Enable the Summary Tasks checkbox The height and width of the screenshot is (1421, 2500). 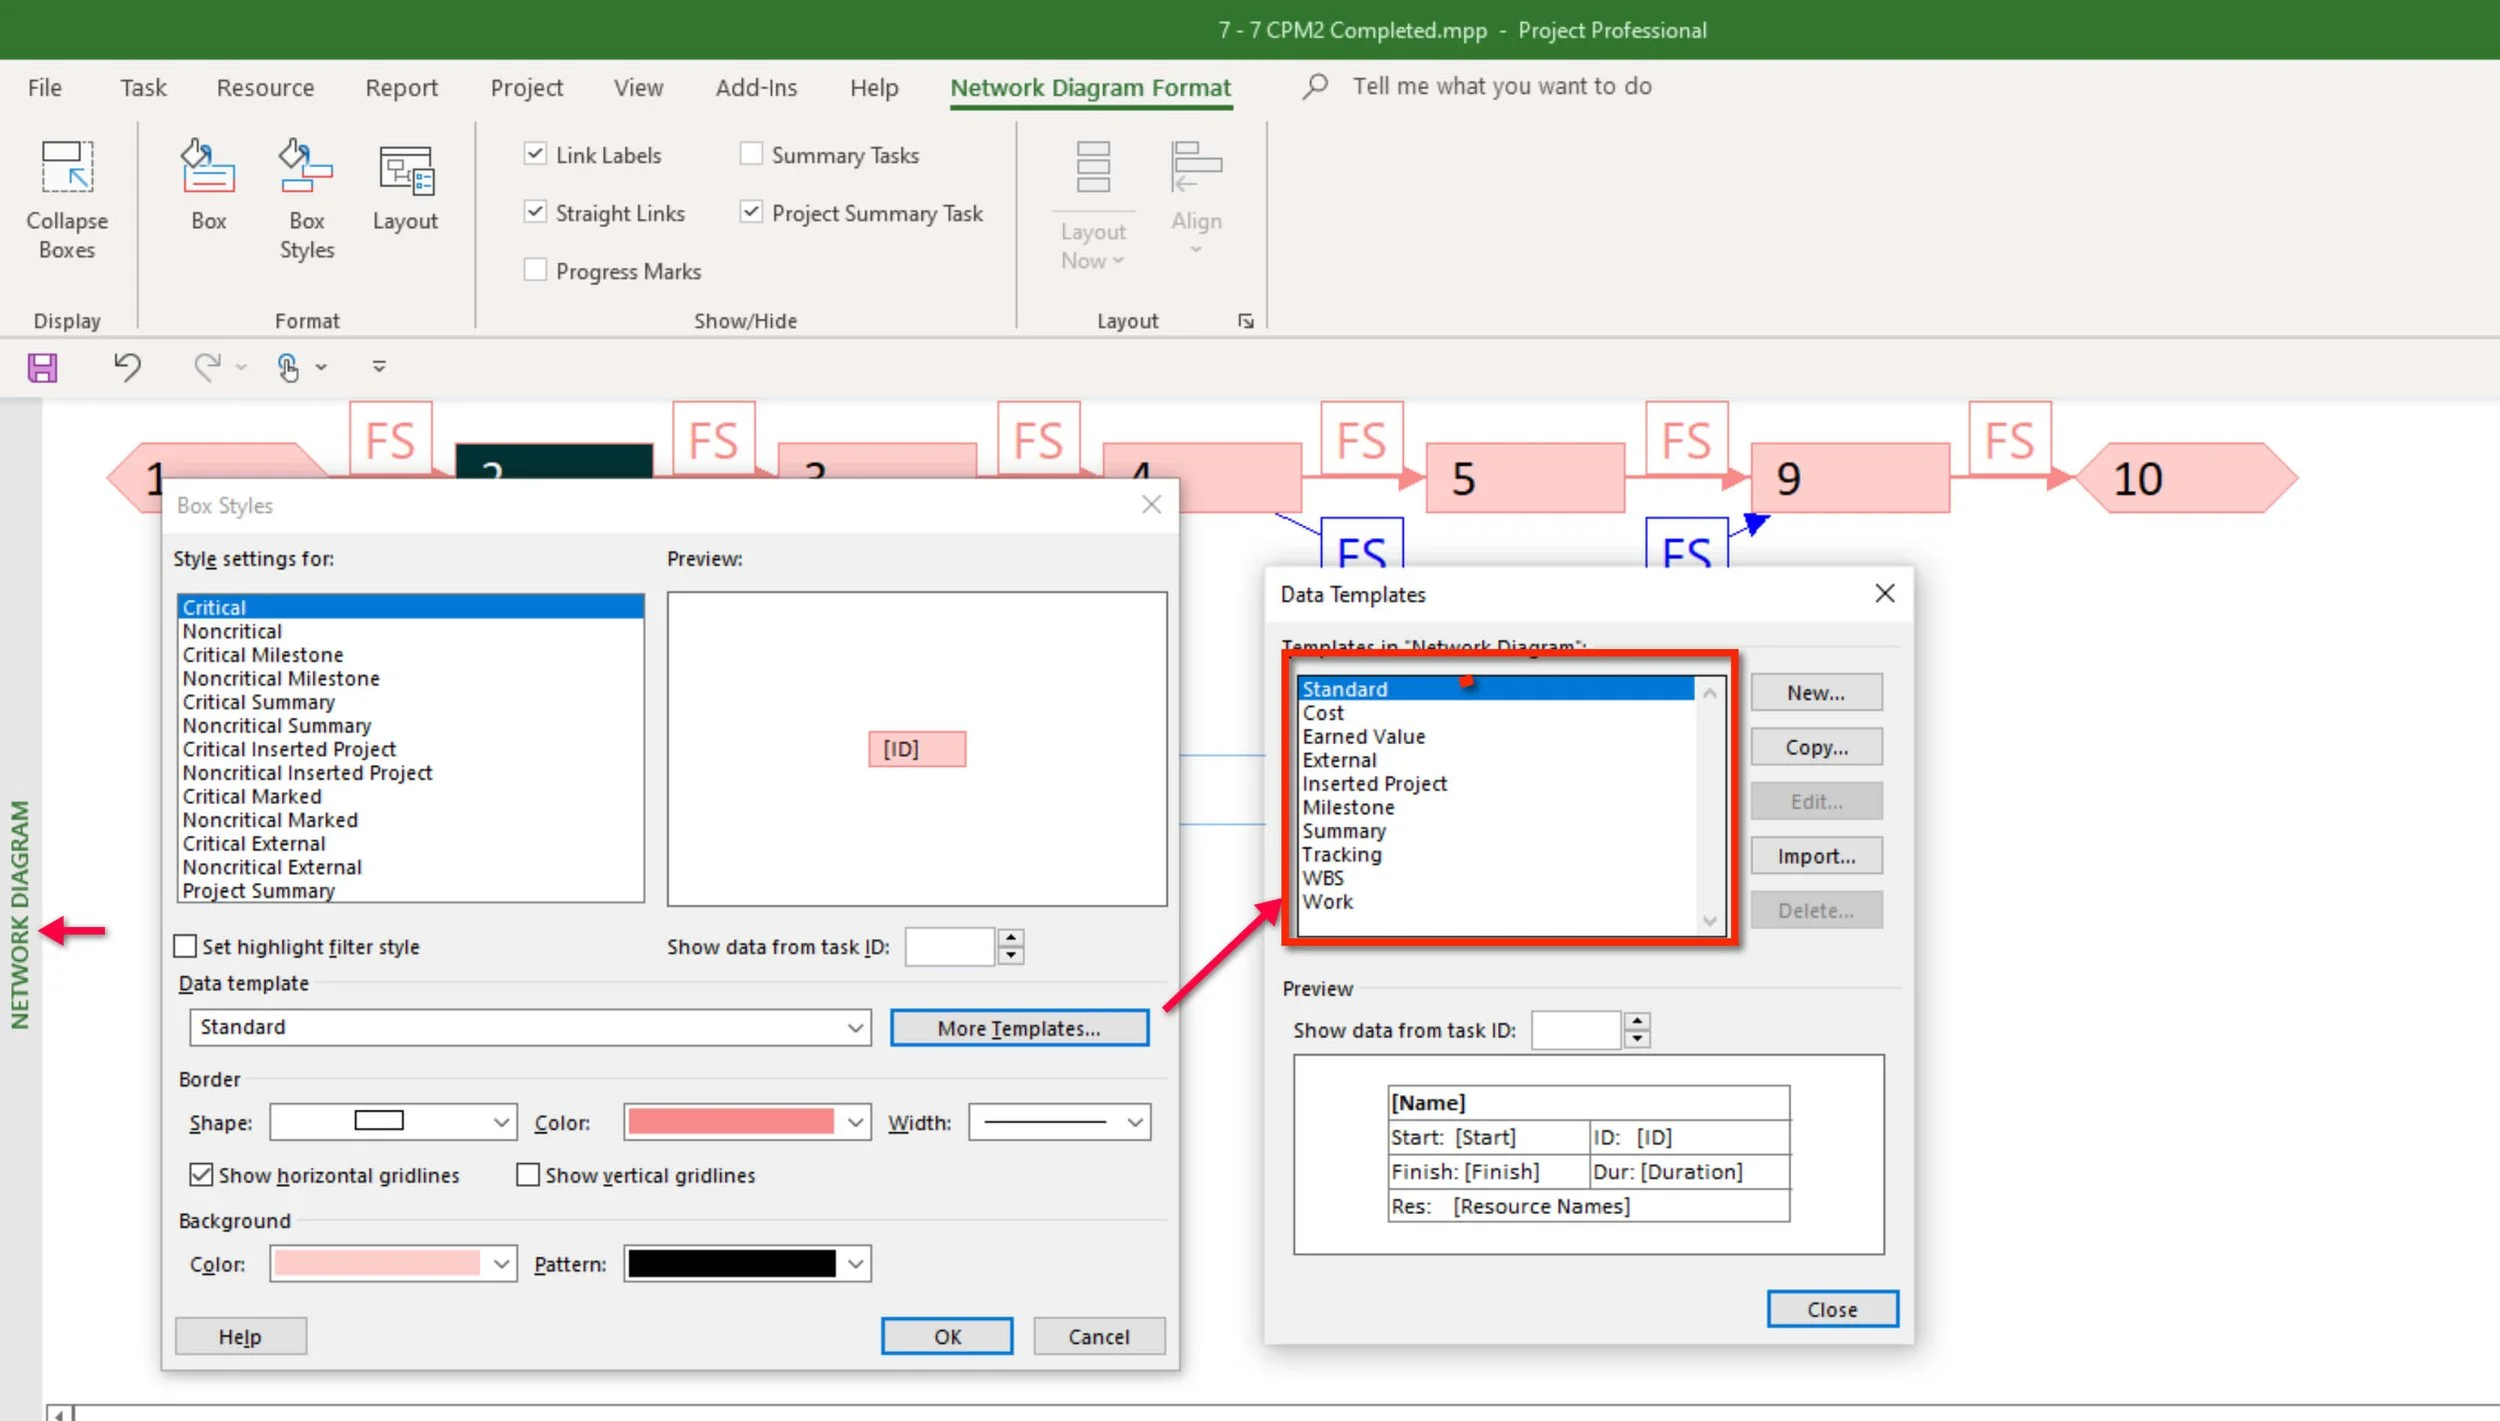(x=751, y=154)
